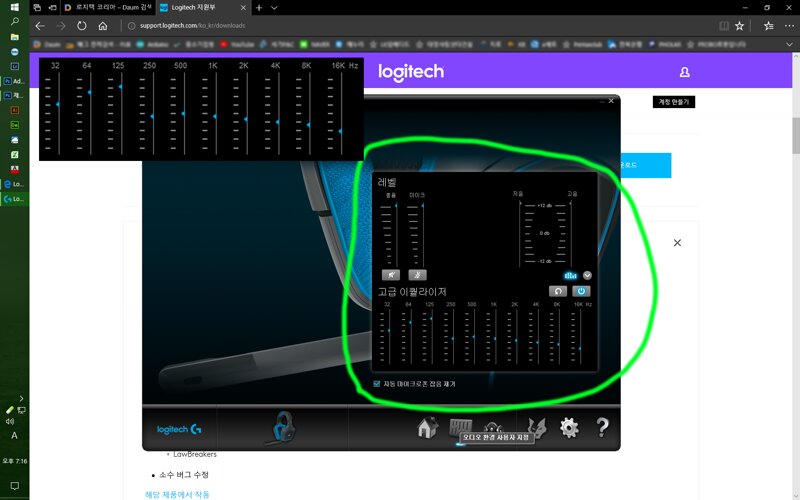Expand hidden system tray icons

click(x=21, y=398)
